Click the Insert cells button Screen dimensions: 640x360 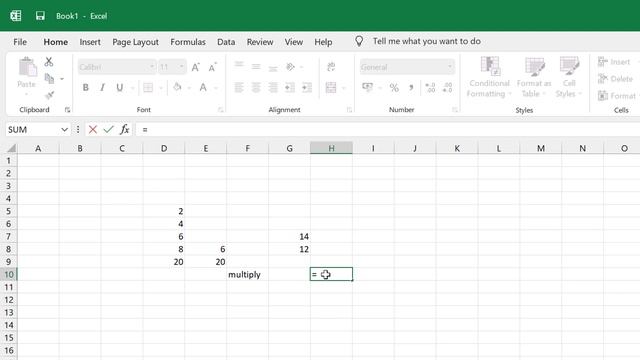[x=614, y=62]
